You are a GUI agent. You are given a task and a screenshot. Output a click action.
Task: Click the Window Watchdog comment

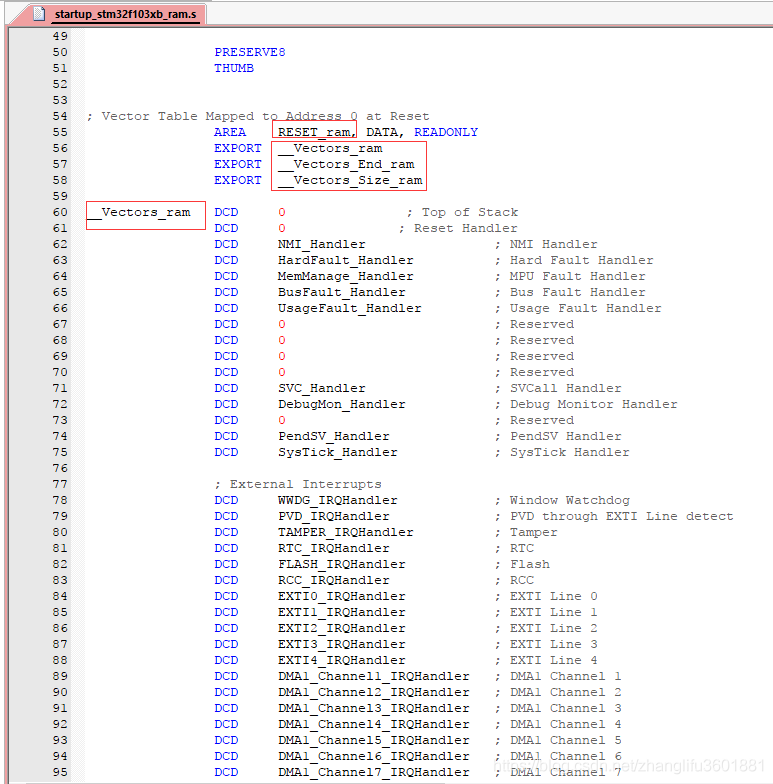562,500
